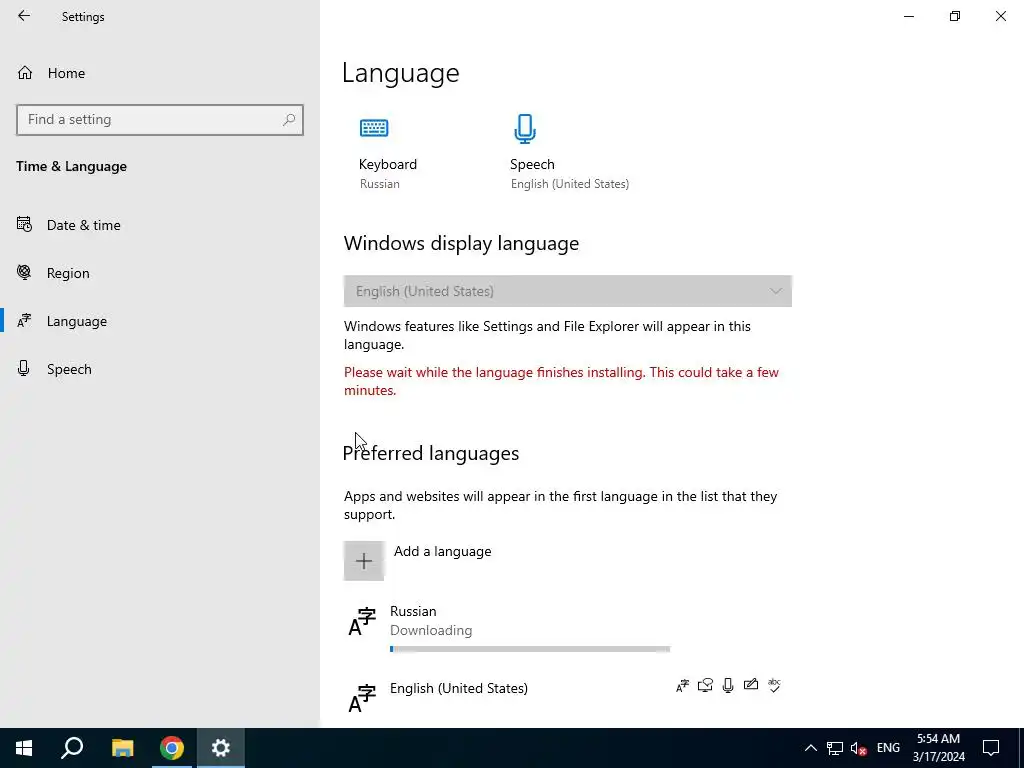Select the Russian language entry
Viewport: 1024px width, 768px height.
[x=567, y=630]
